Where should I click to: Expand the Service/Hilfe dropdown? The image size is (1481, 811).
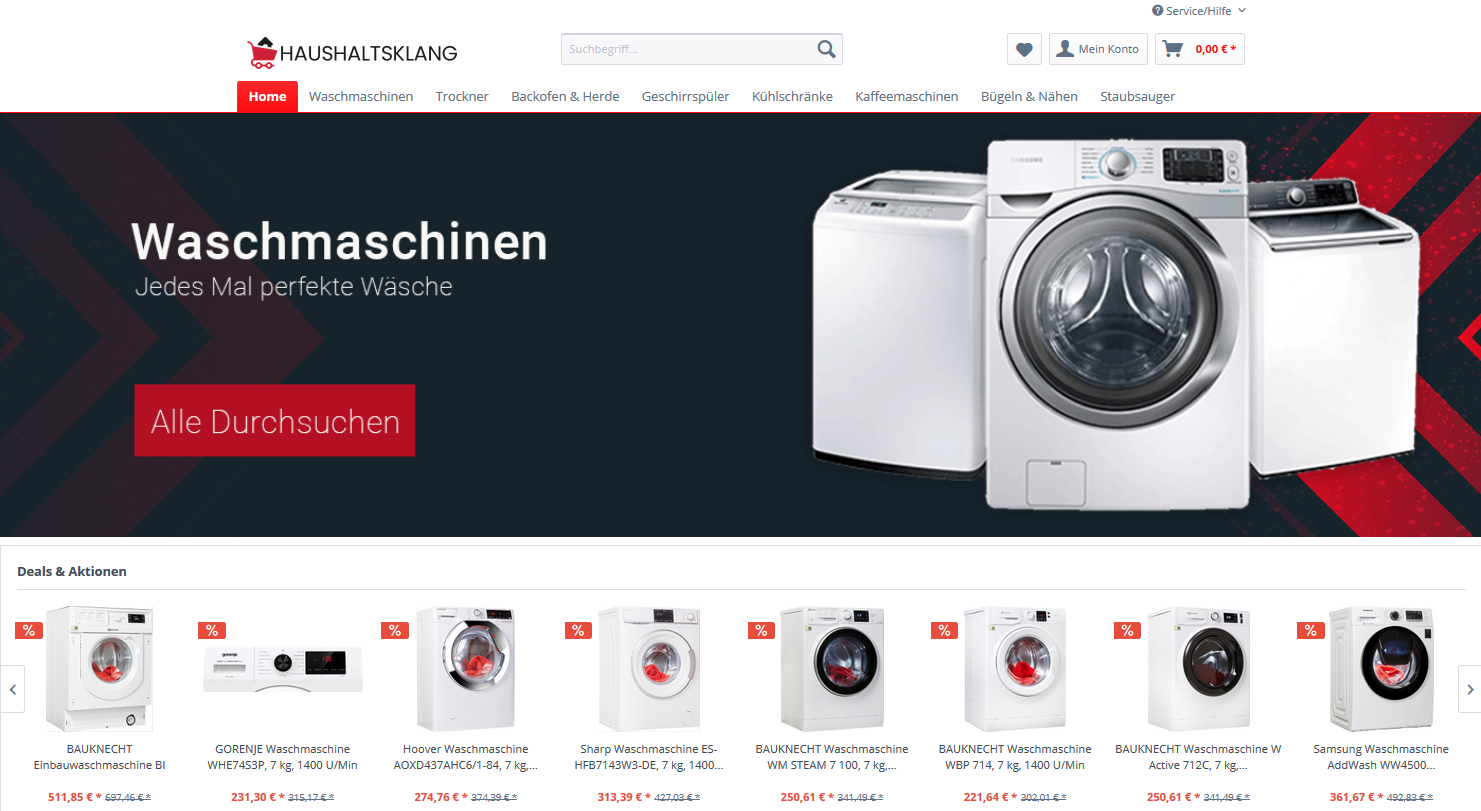coord(1199,11)
